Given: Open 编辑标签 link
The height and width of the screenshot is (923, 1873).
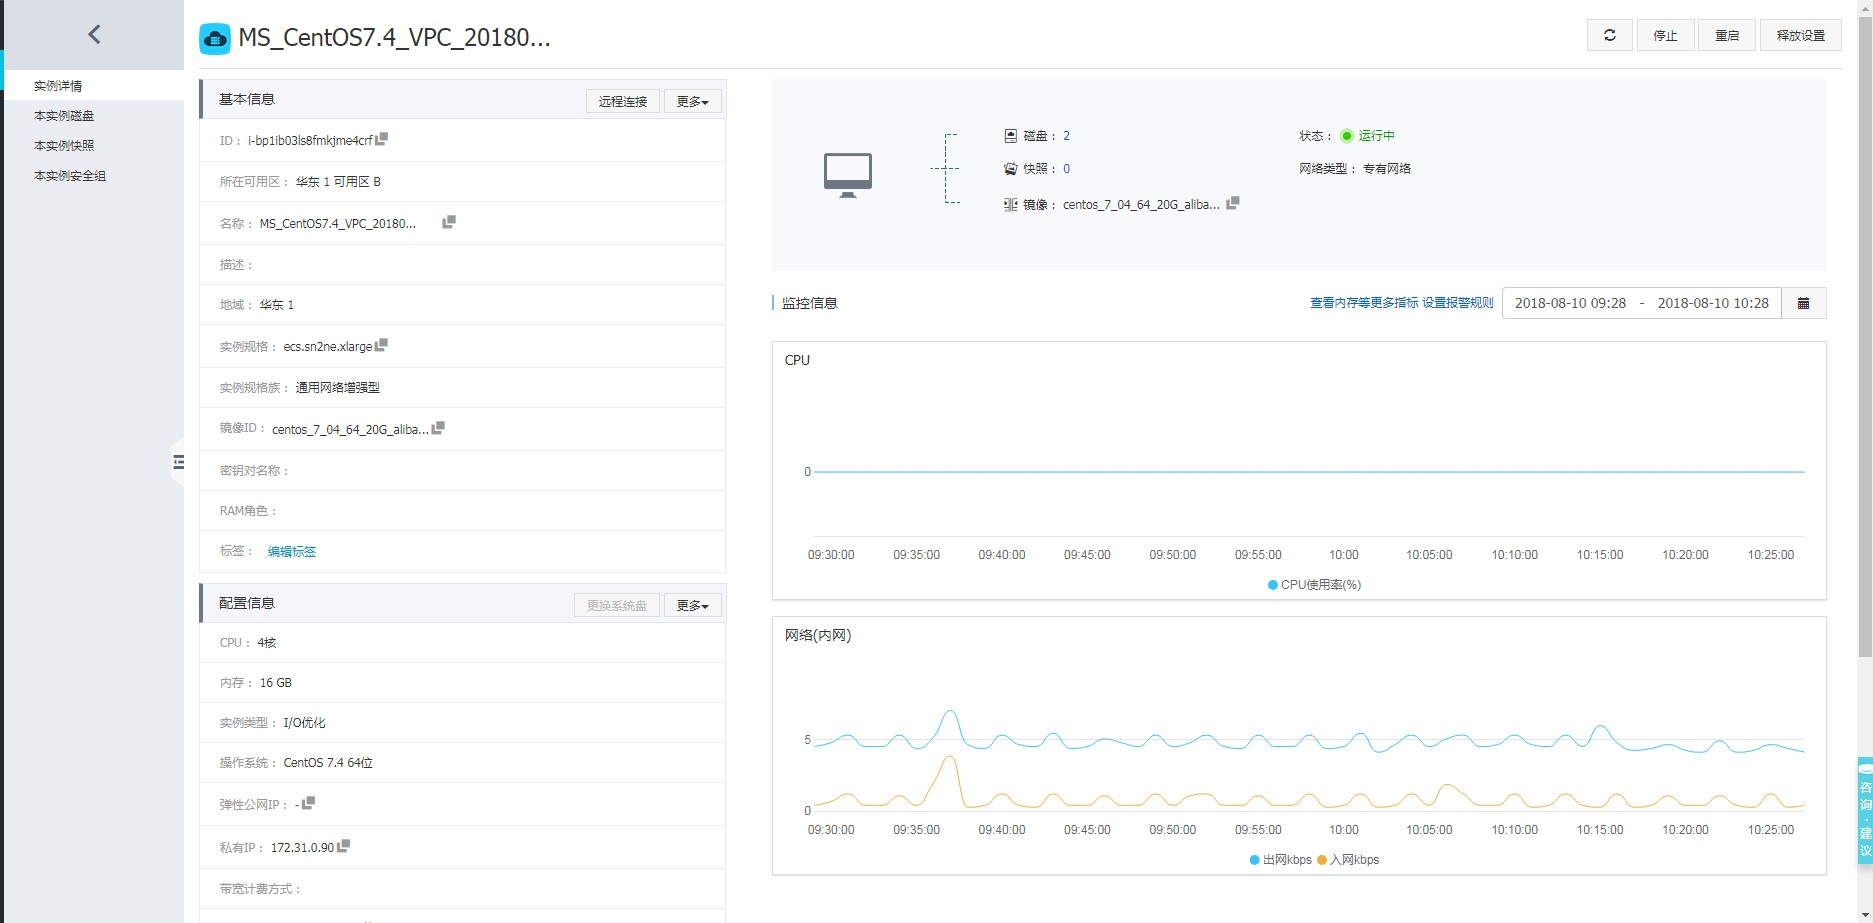Looking at the screenshot, I should click(292, 552).
